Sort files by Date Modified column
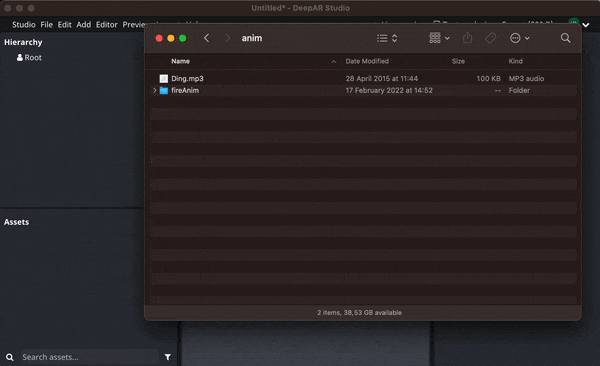The image size is (600, 366). pos(367,61)
